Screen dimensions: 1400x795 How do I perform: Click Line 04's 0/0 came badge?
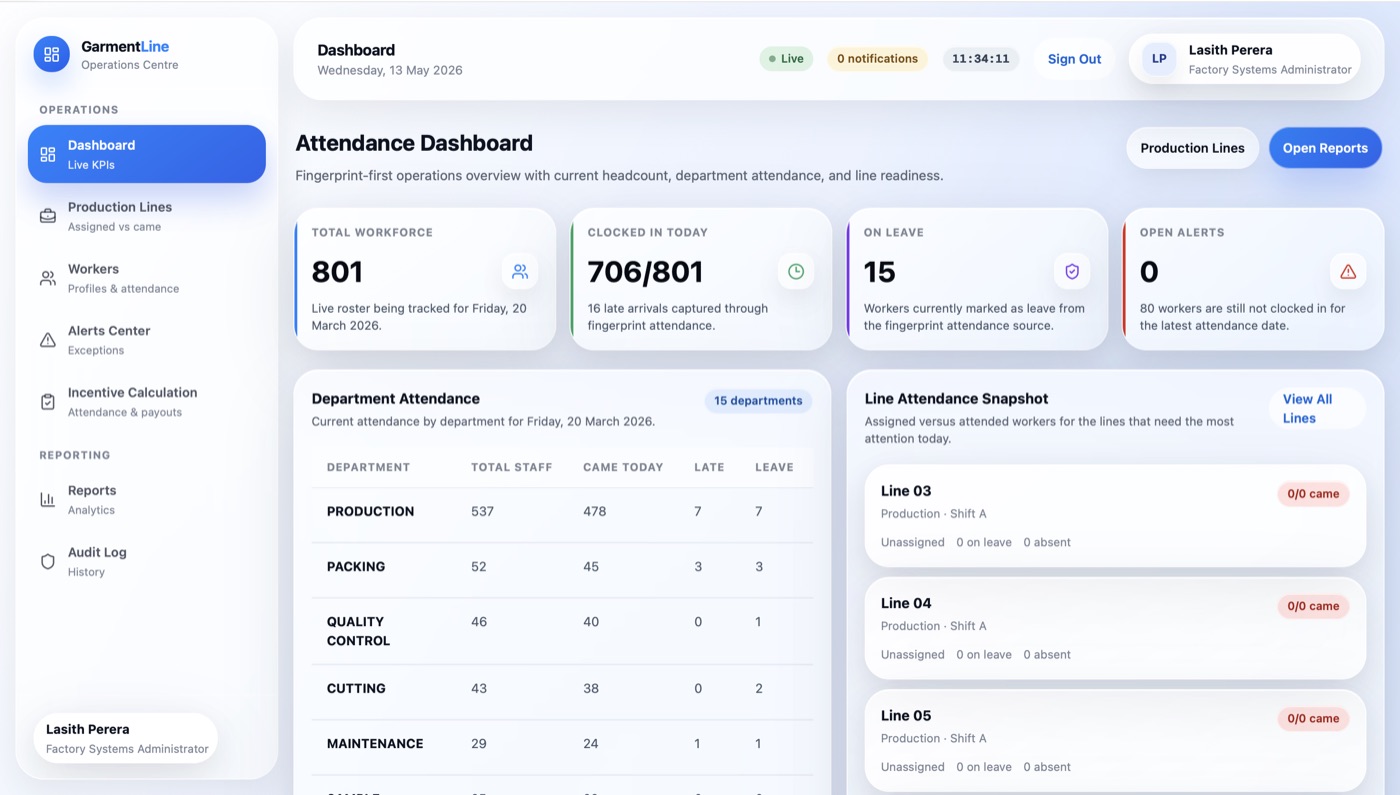[1313, 606]
